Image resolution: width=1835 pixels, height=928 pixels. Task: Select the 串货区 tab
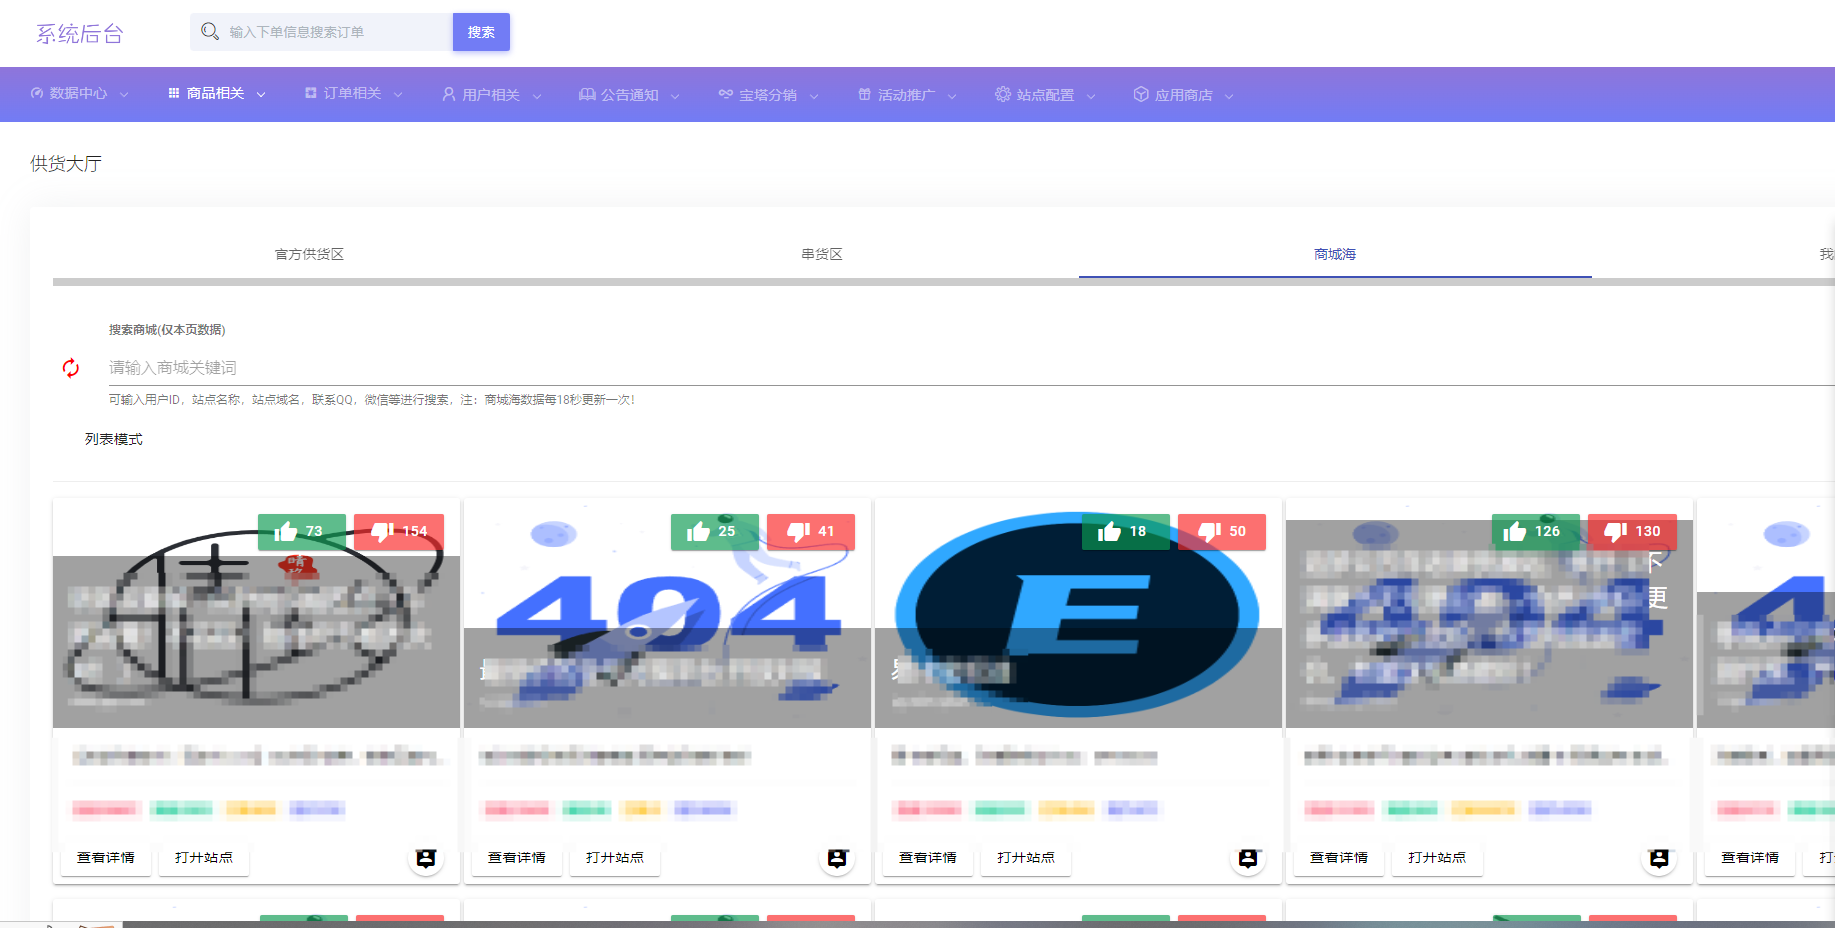[822, 254]
